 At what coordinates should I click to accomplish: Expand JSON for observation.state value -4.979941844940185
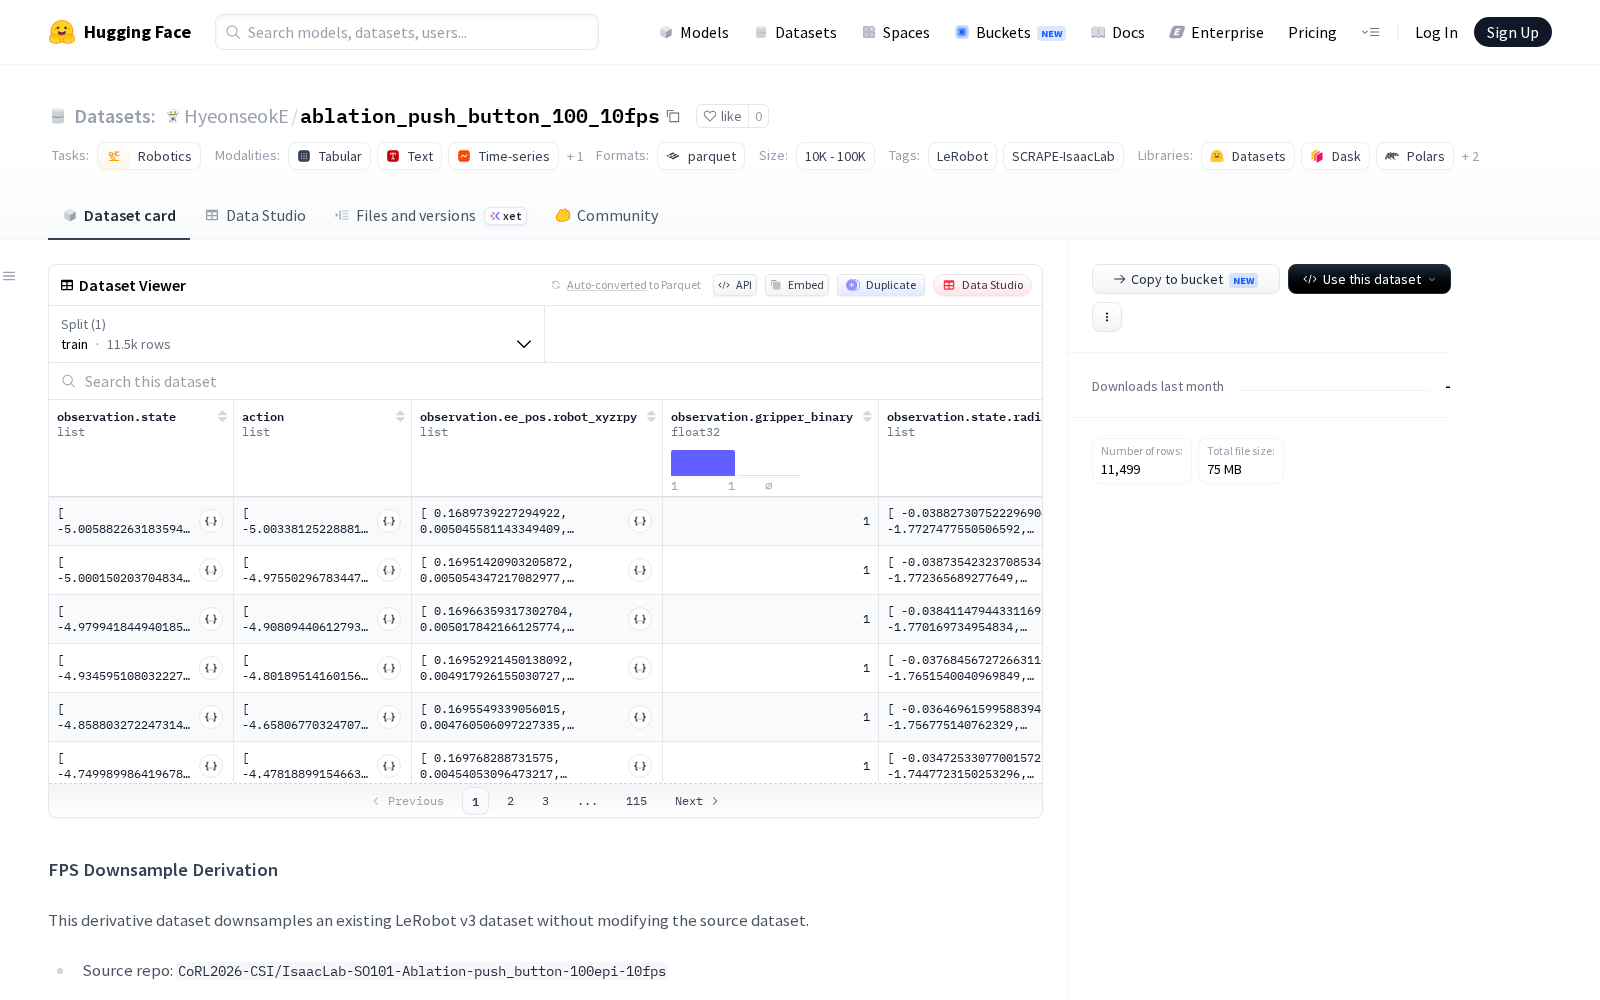(211, 619)
